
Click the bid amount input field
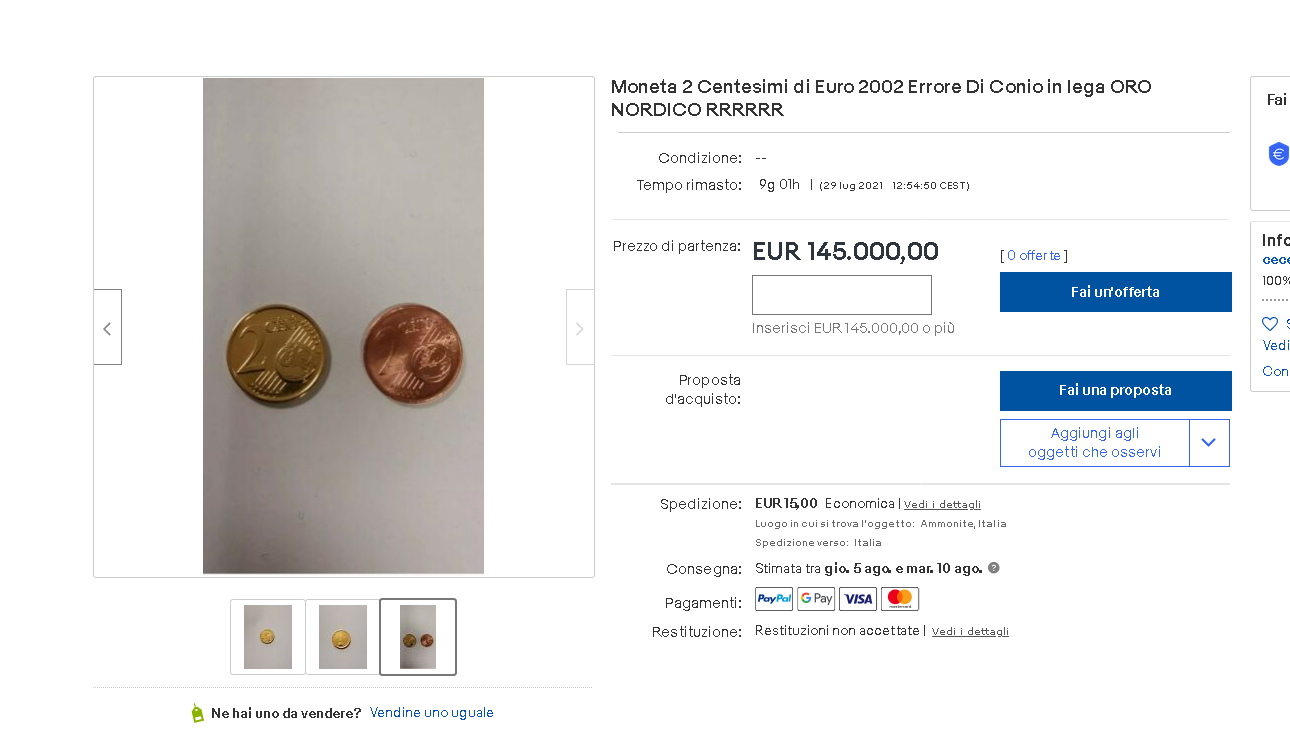click(x=842, y=295)
